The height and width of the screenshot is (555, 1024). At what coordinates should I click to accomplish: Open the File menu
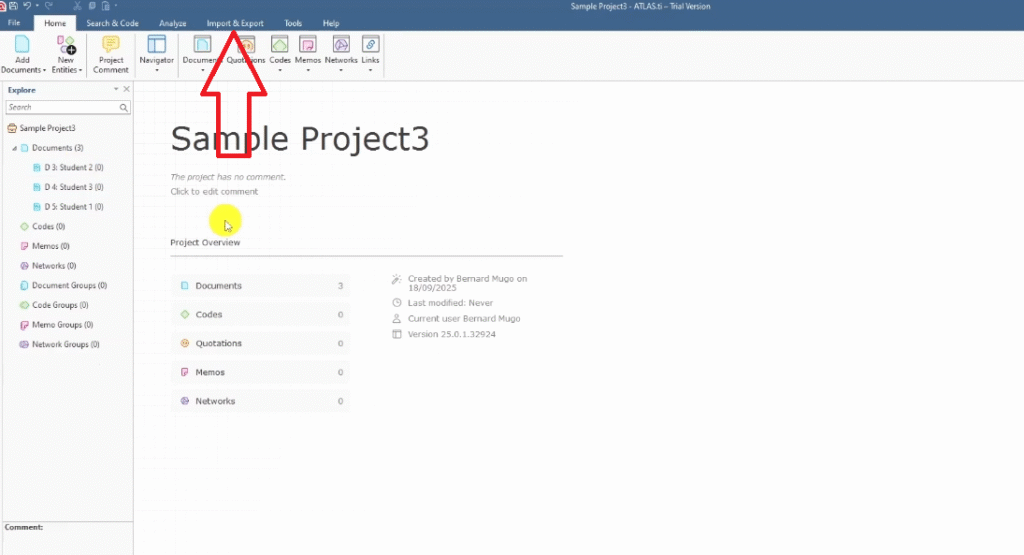pyautogui.click(x=15, y=23)
